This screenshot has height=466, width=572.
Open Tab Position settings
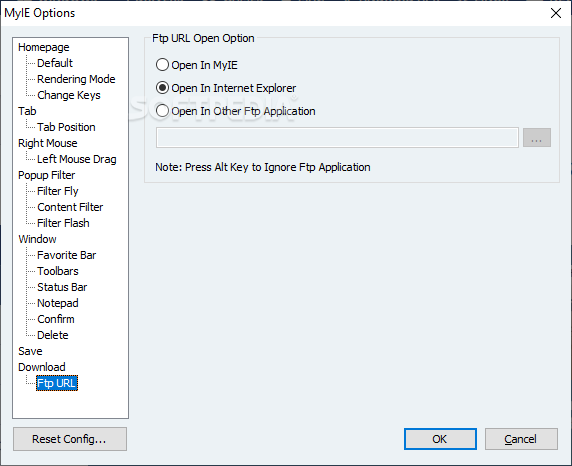(x=66, y=127)
